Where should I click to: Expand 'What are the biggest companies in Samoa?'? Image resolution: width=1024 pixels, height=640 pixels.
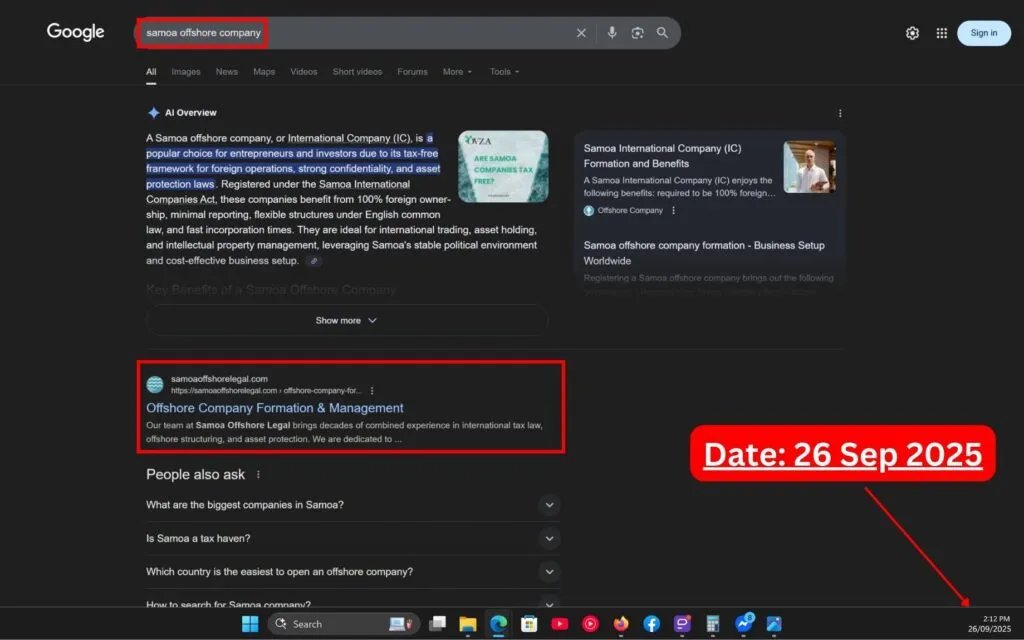pyautogui.click(x=549, y=505)
